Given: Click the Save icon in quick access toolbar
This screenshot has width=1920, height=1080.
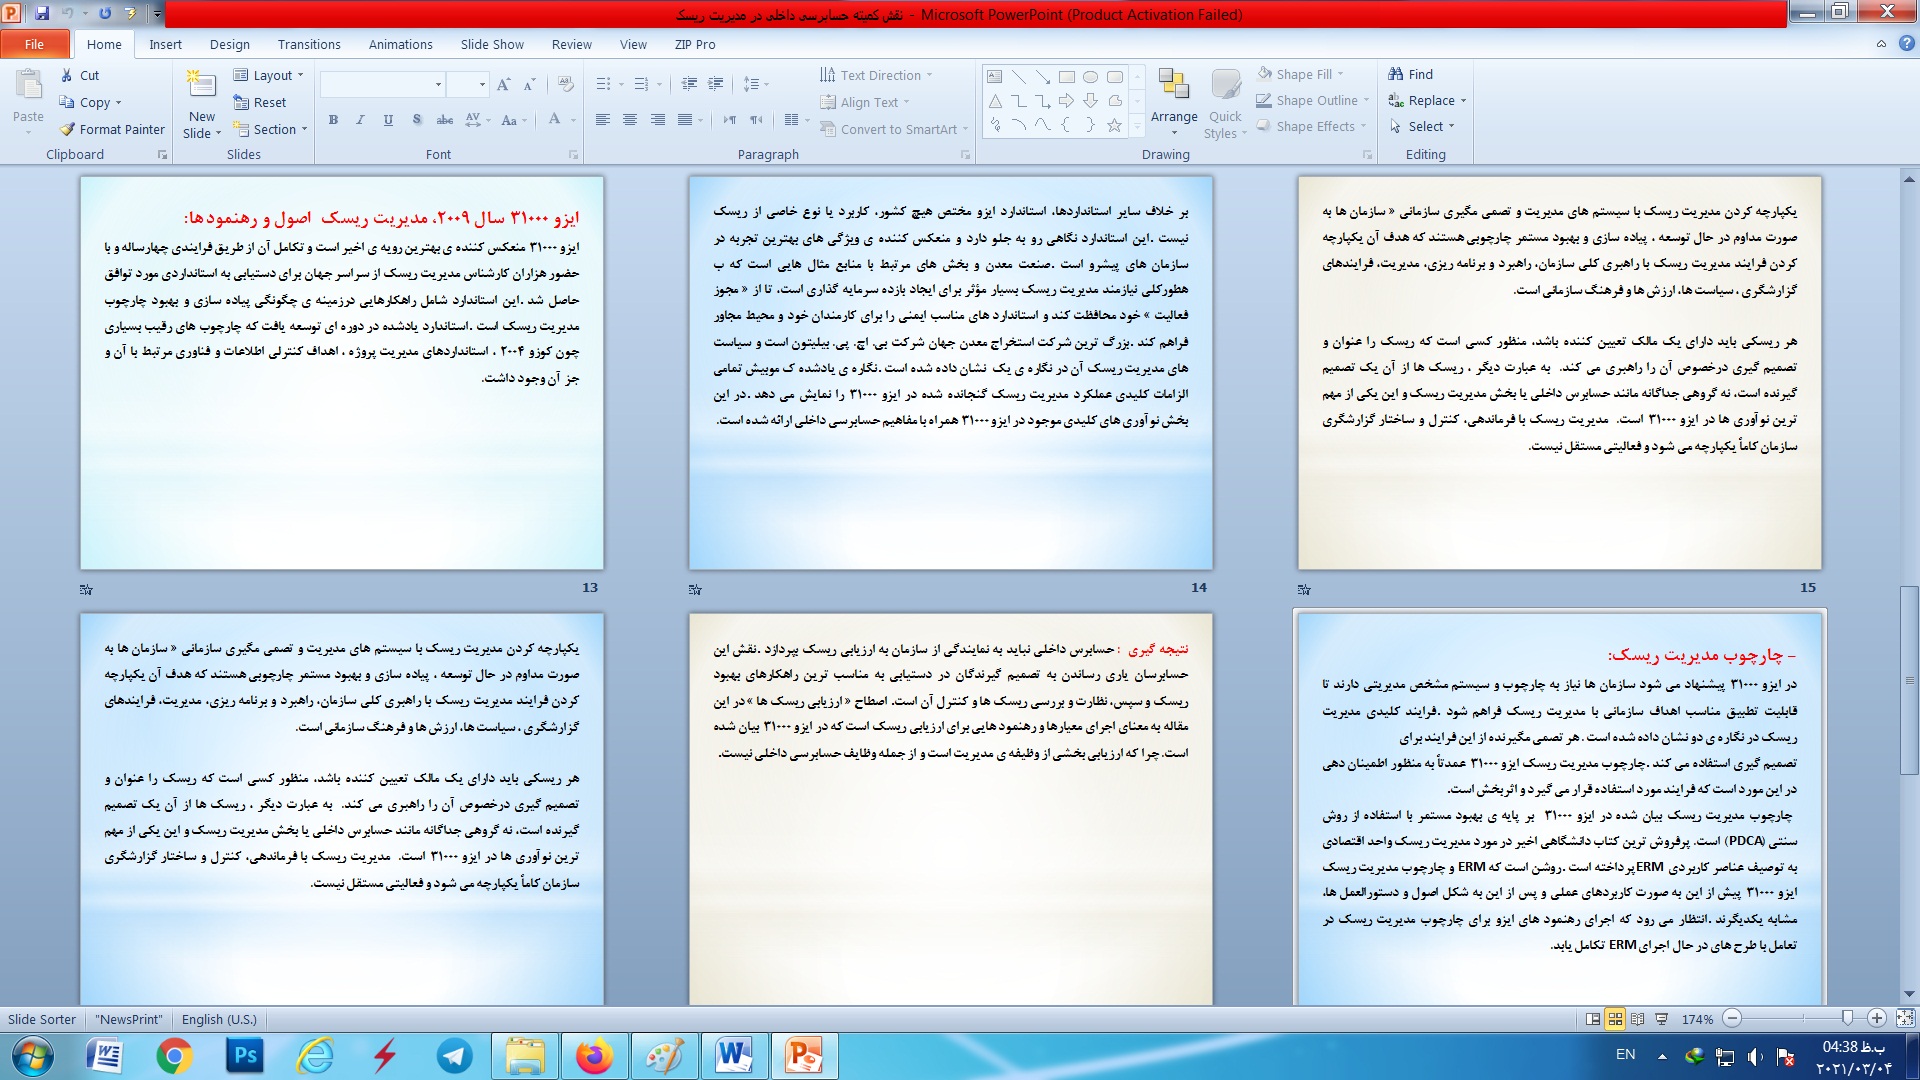Looking at the screenshot, I should [42, 13].
